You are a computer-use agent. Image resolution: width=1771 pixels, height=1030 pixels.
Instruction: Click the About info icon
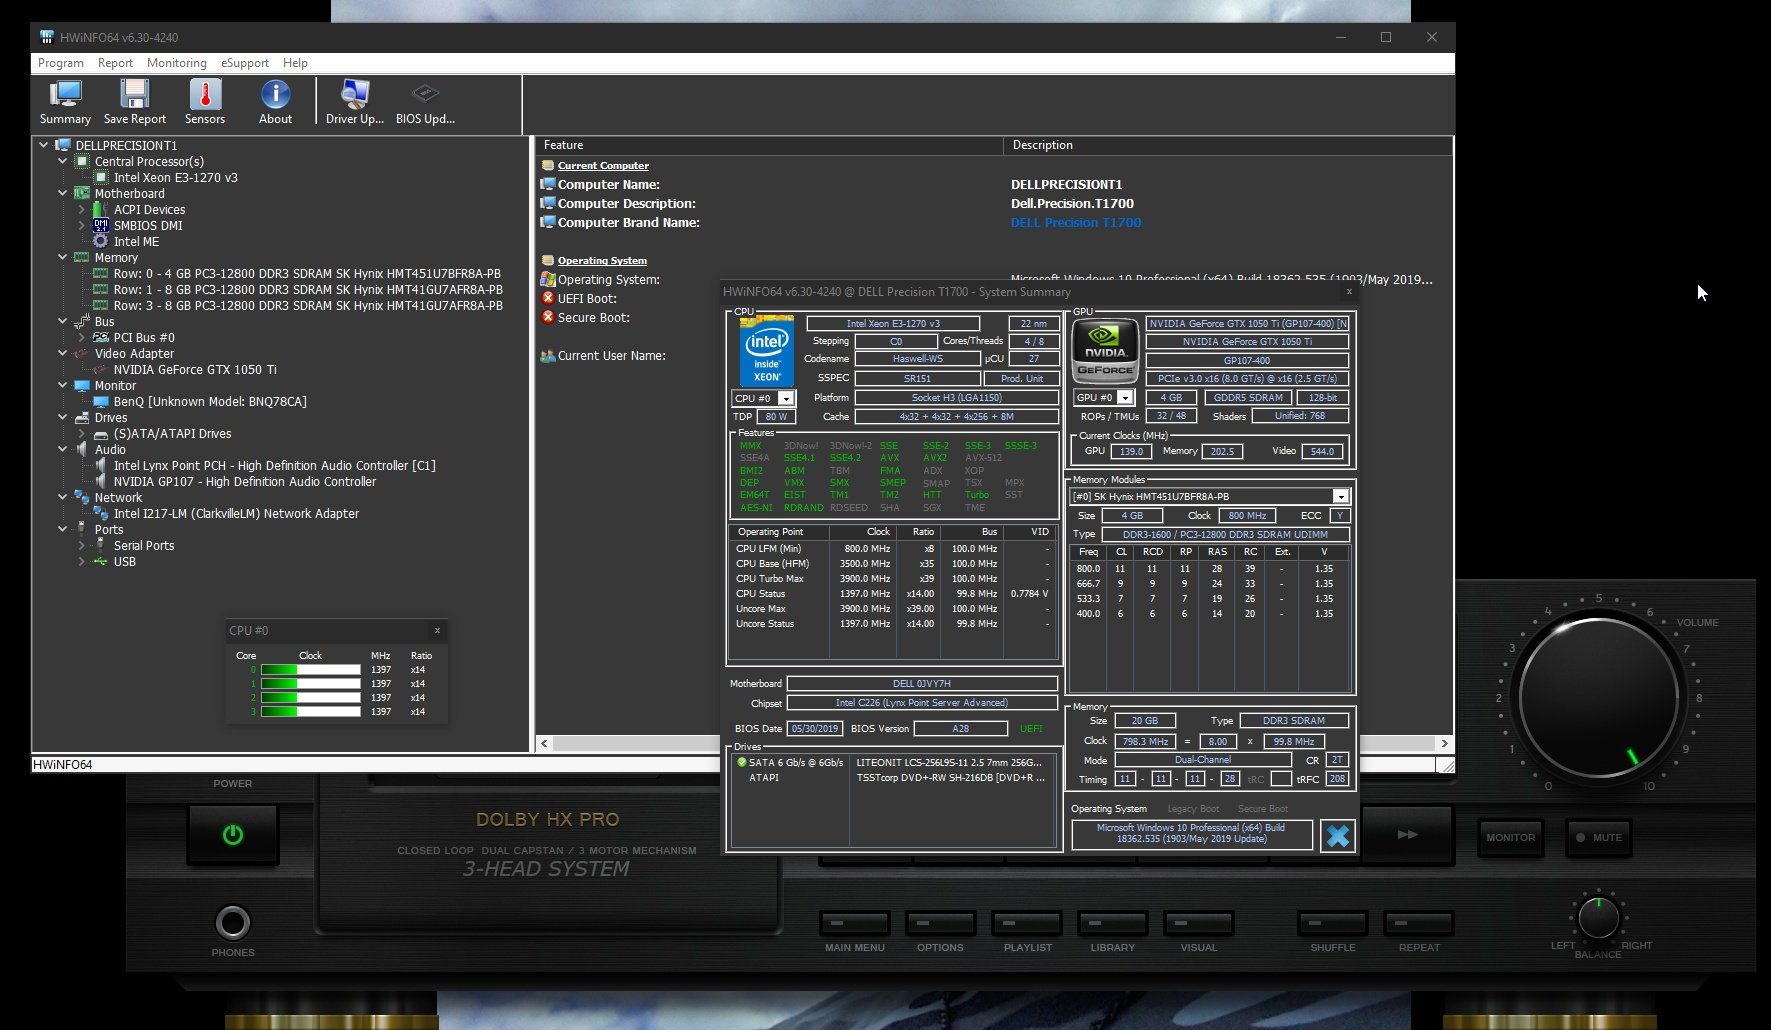pyautogui.click(x=275, y=103)
